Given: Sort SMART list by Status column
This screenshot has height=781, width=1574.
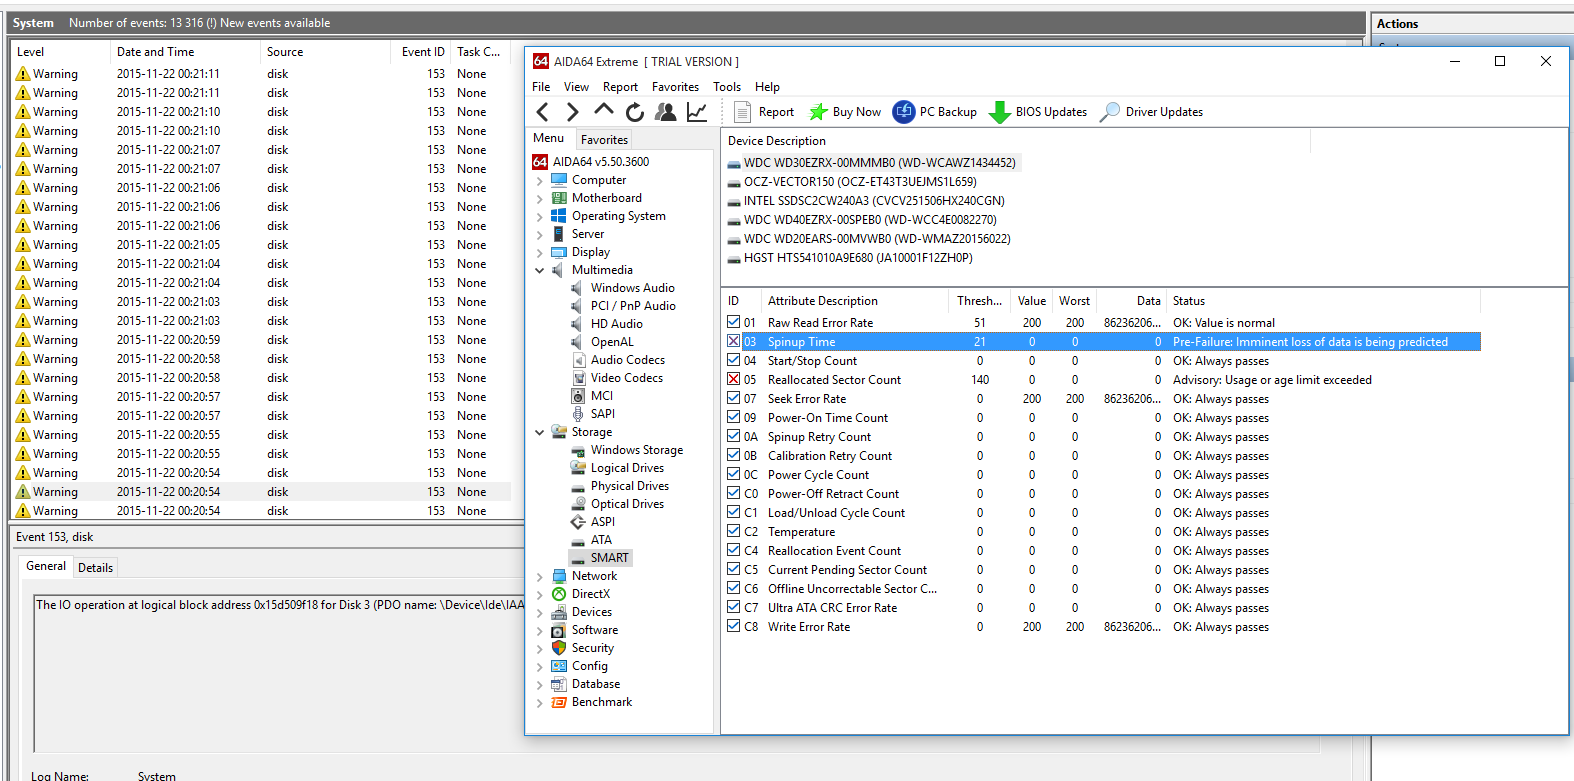Looking at the screenshot, I should pyautogui.click(x=1189, y=301).
